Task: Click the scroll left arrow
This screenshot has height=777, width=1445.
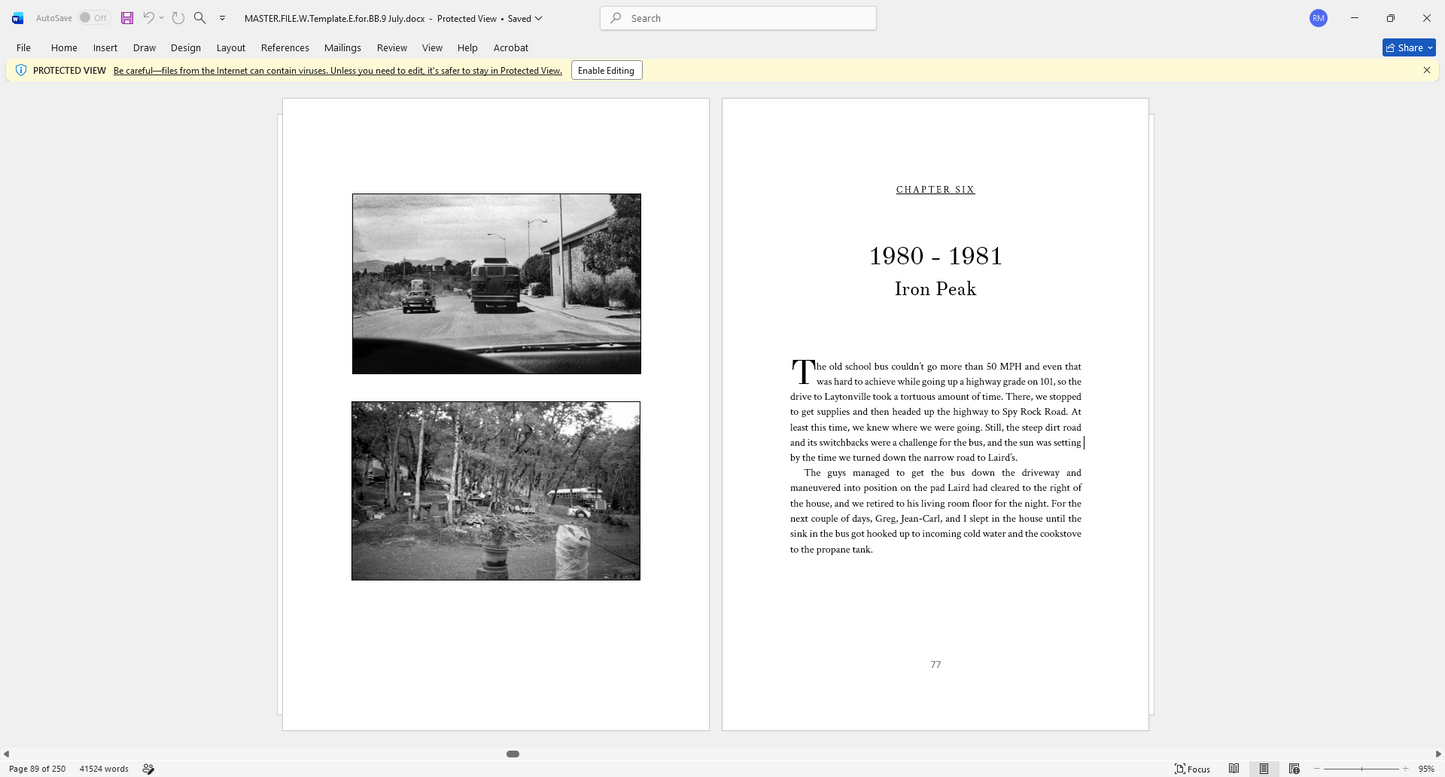Action: [x=6, y=753]
